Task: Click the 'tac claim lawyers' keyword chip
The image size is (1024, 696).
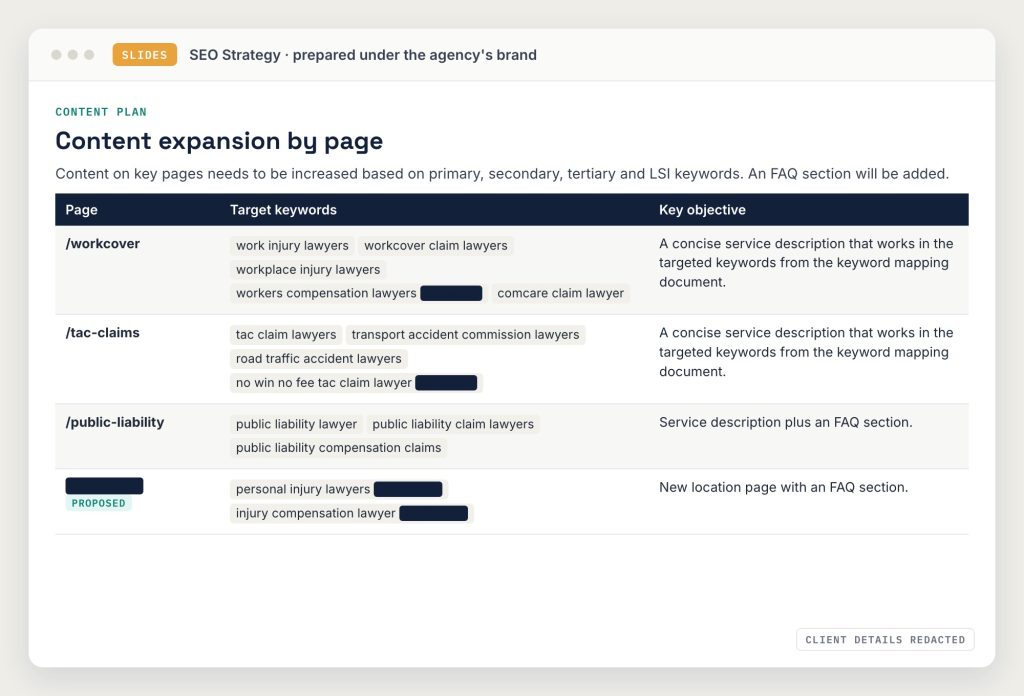Action: pyautogui.click(x=286, y=334)
